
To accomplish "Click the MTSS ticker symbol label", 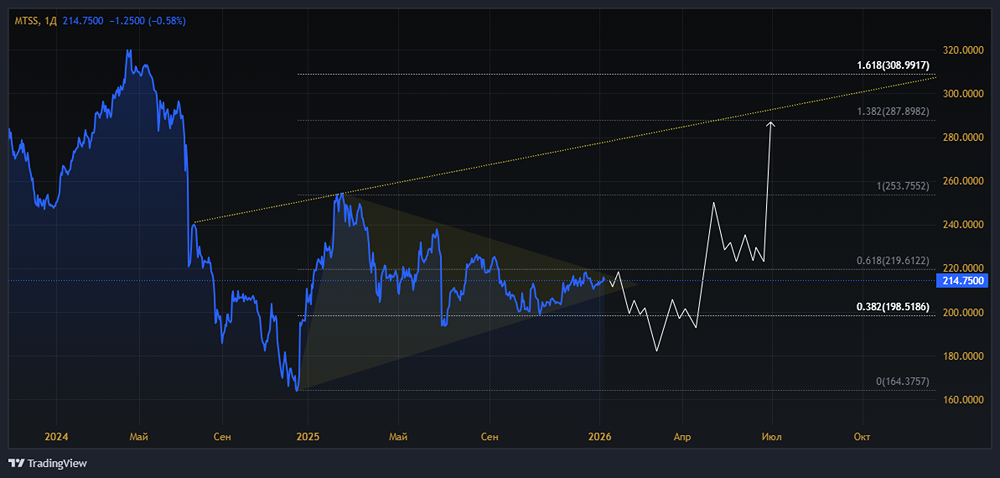I will tap(26, 21).
